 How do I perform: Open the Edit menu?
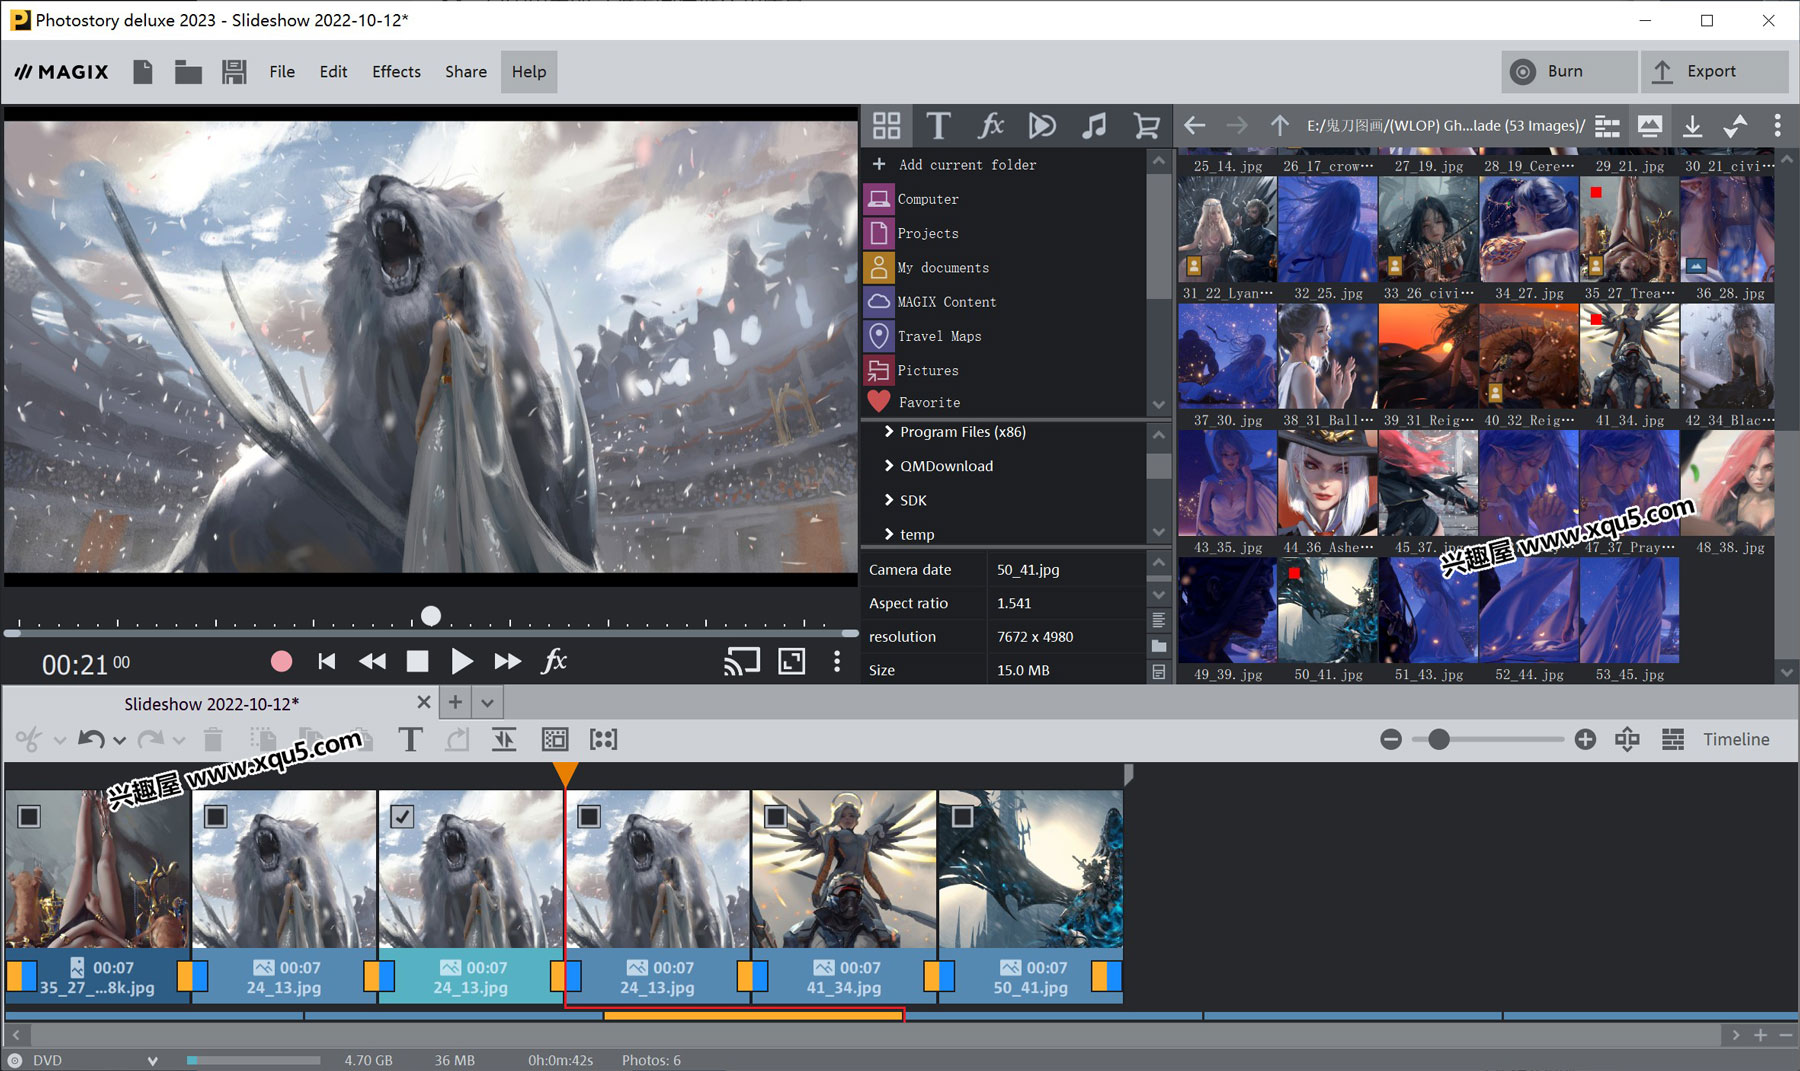[333, 72]
